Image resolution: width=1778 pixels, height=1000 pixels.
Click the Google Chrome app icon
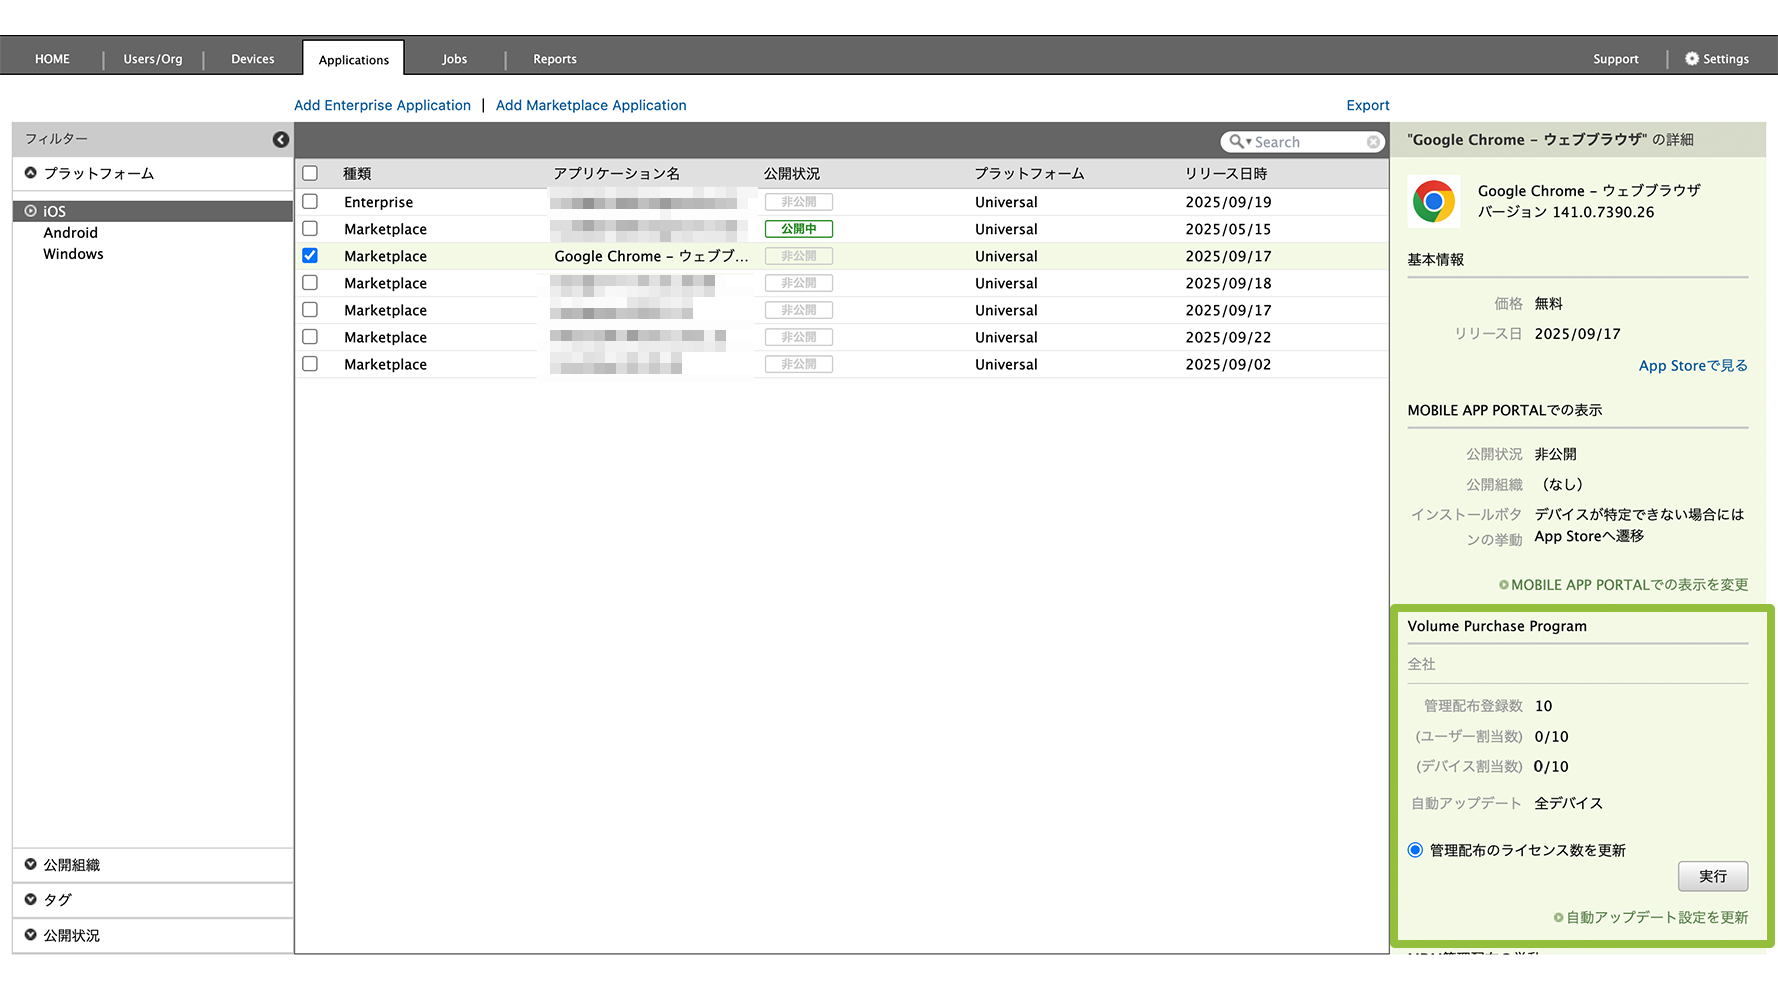coord(1434,201)
